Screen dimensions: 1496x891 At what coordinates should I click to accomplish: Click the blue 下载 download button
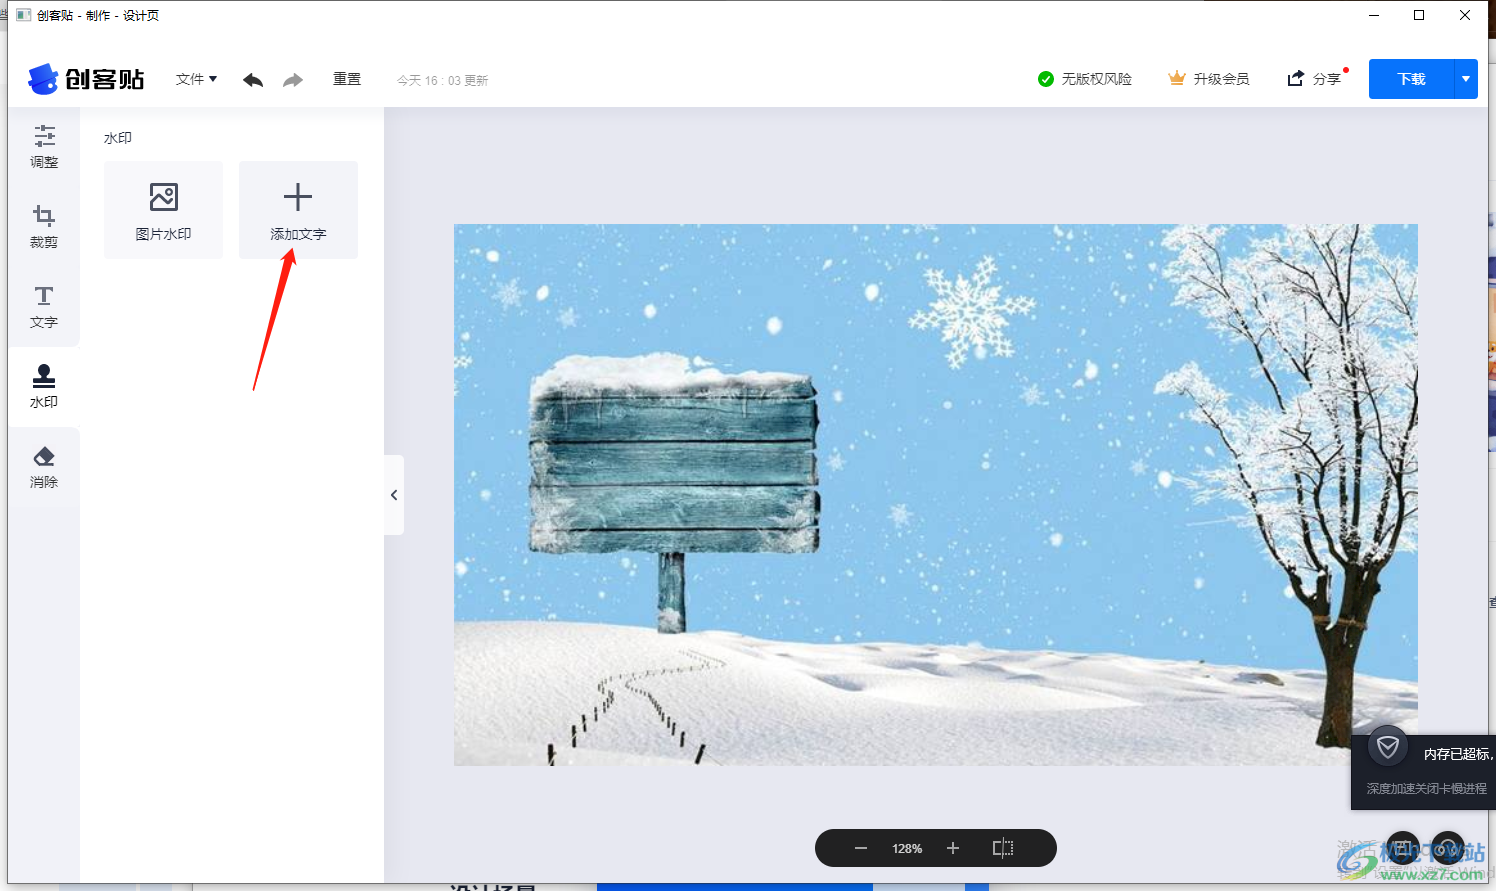[x=1411, y=79]
